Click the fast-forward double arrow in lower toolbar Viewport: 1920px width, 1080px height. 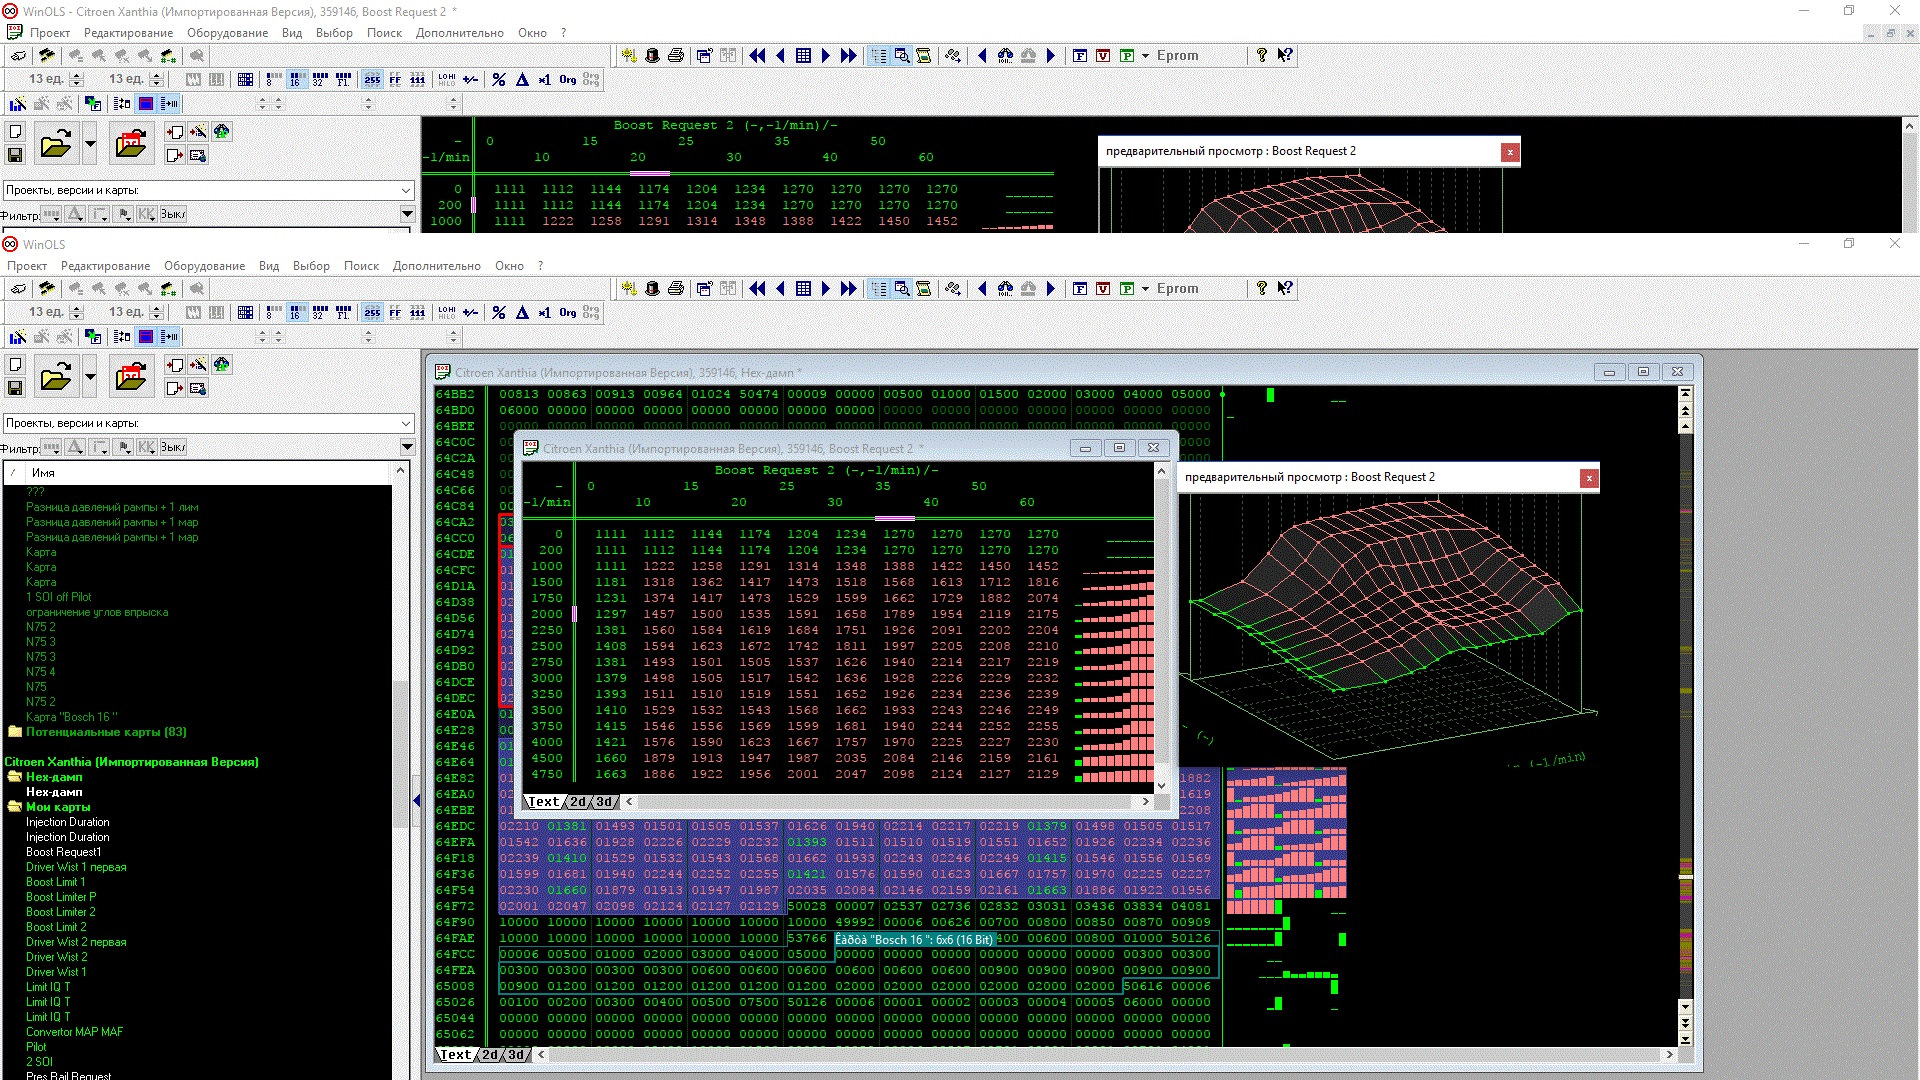tap(848, 289)
